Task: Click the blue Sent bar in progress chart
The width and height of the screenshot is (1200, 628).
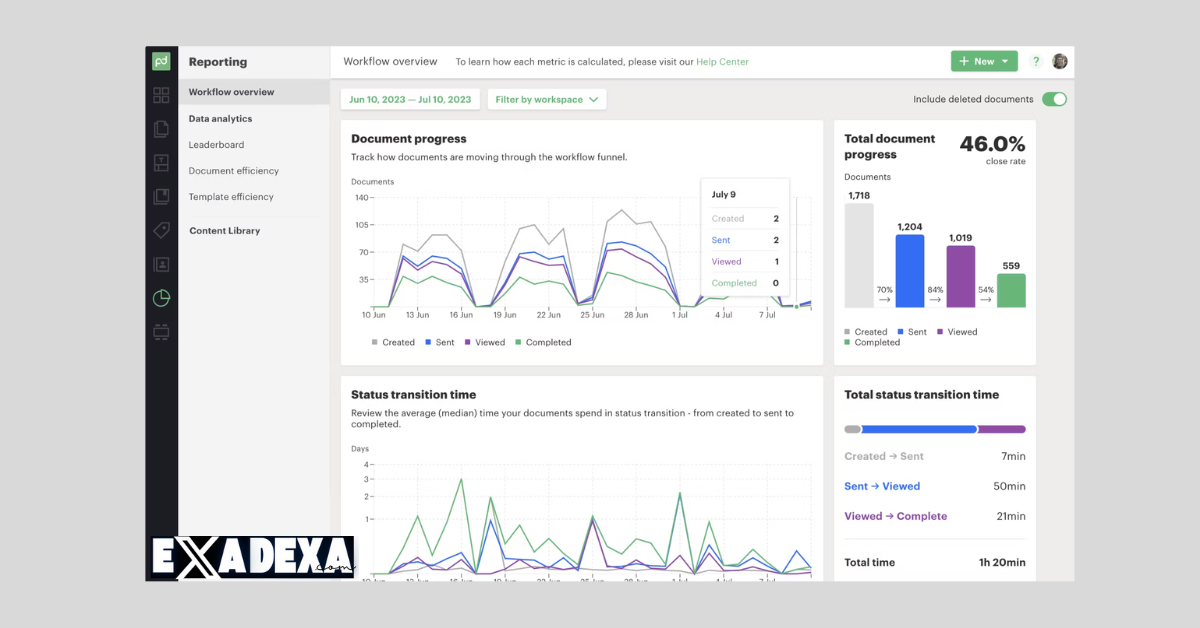Action: click(x=910, y=271)
